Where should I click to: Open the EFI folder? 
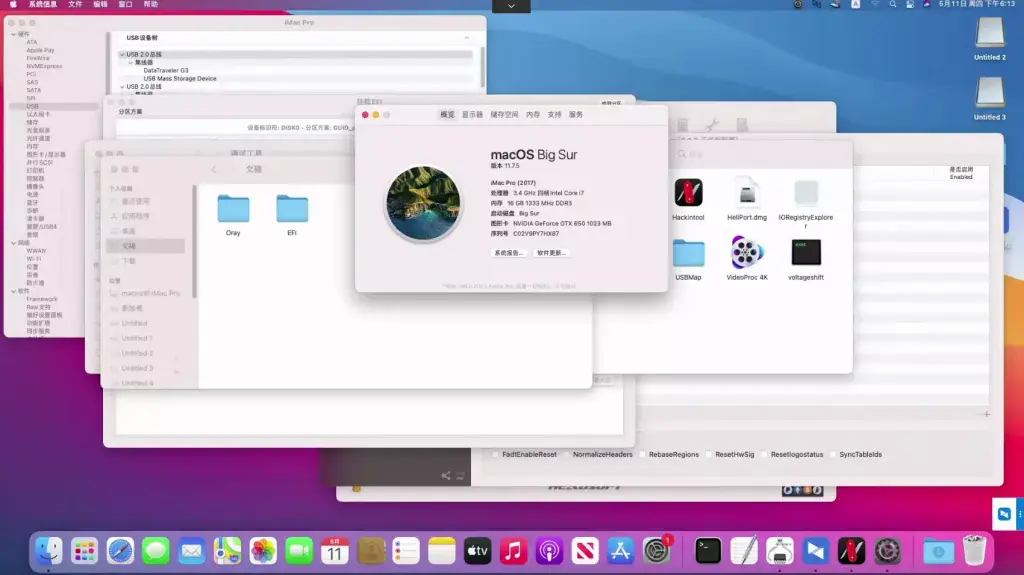click(292, 209)
